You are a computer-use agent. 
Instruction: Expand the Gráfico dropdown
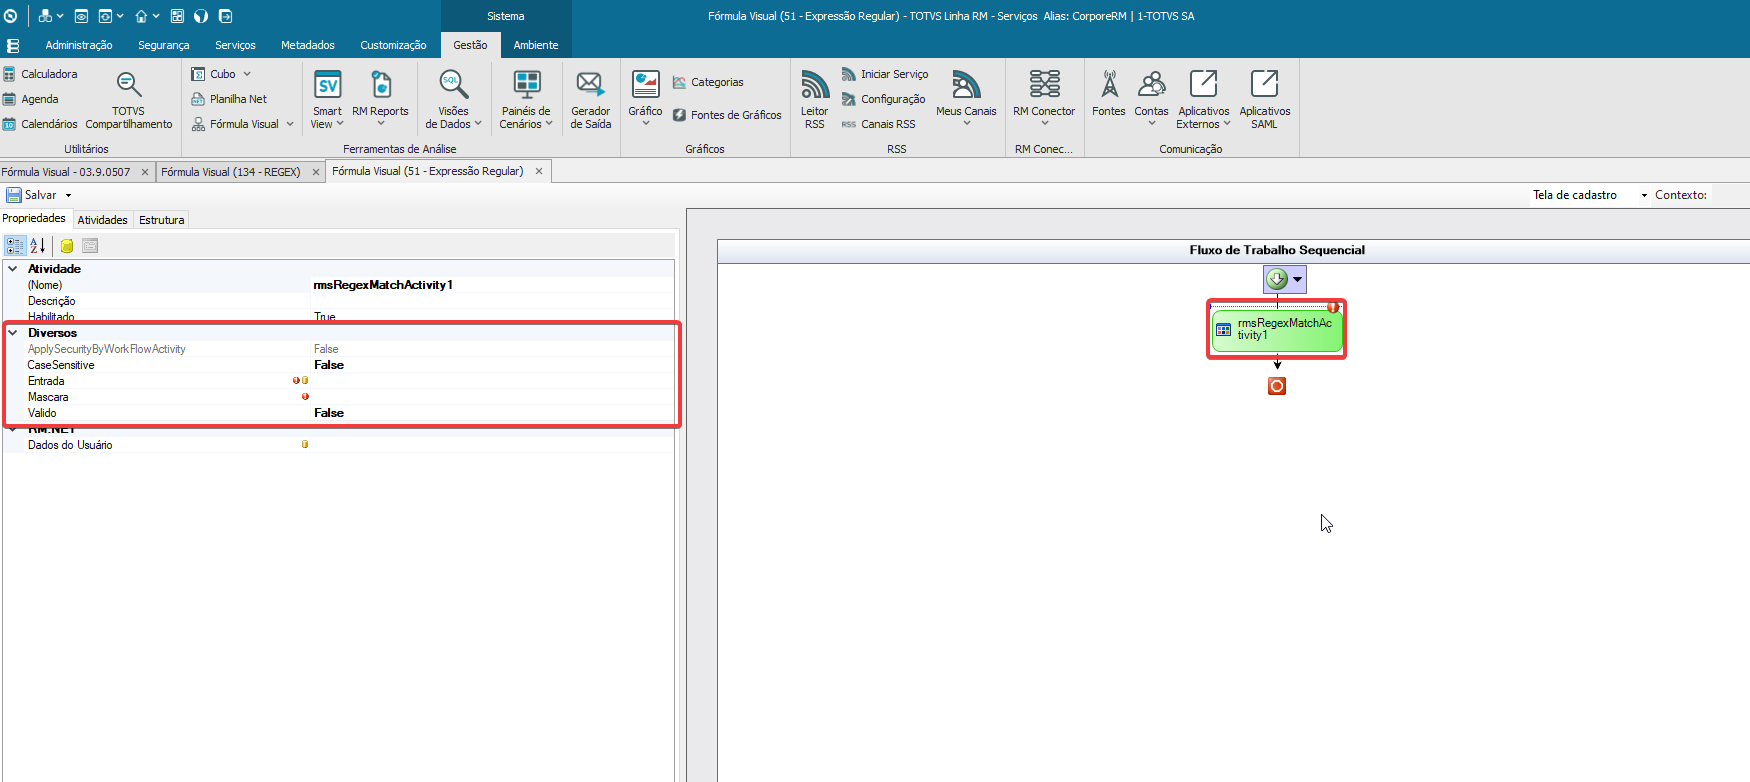[646, 123]
